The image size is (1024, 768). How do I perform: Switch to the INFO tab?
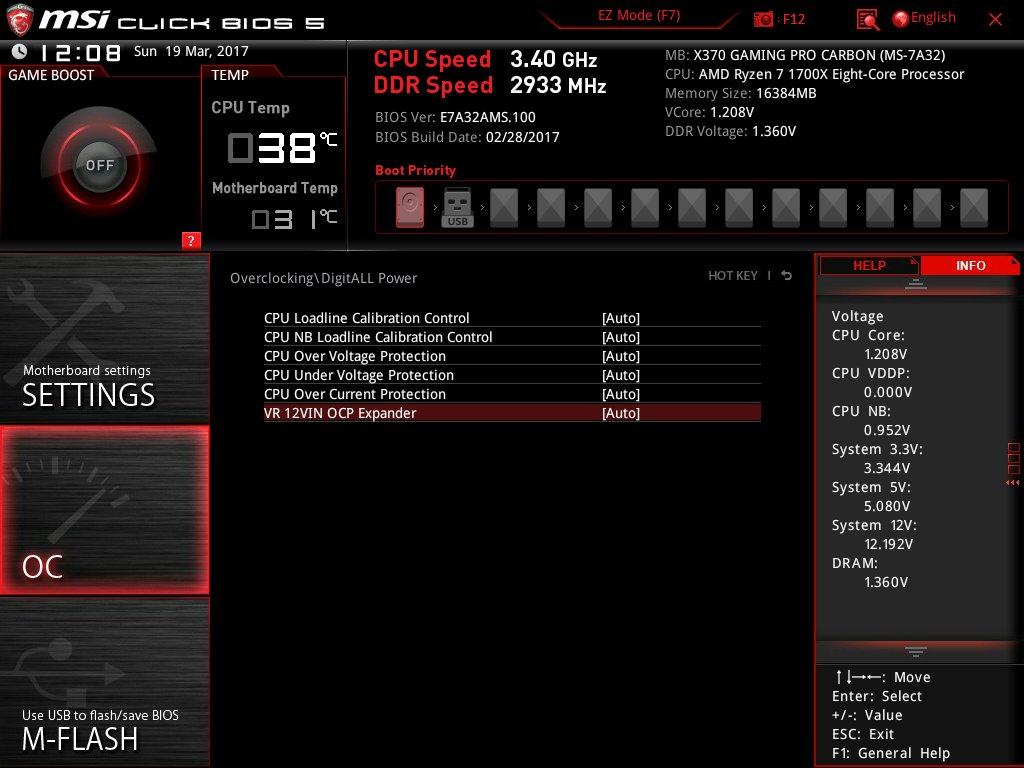coord(970,266)
